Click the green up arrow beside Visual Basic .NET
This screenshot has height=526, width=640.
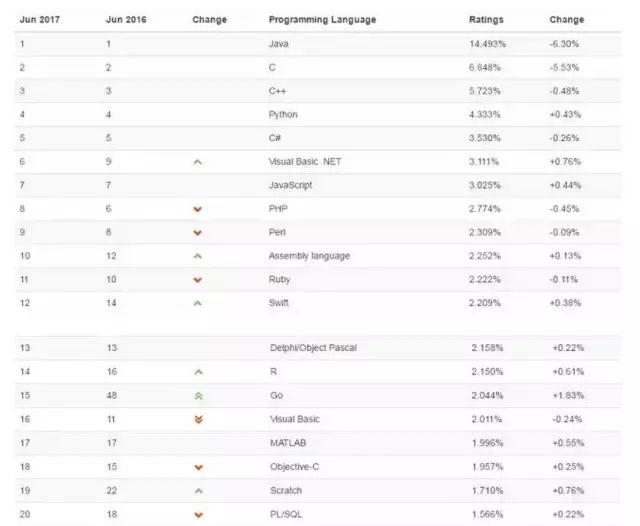[x=198, y=162]
